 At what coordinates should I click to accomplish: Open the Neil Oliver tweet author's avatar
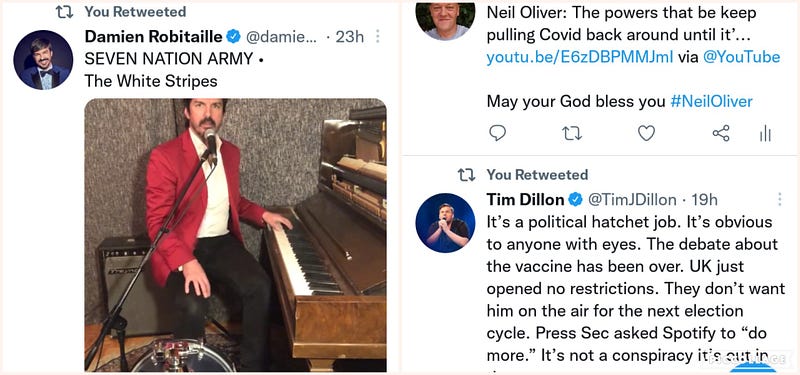click(445, 20)
